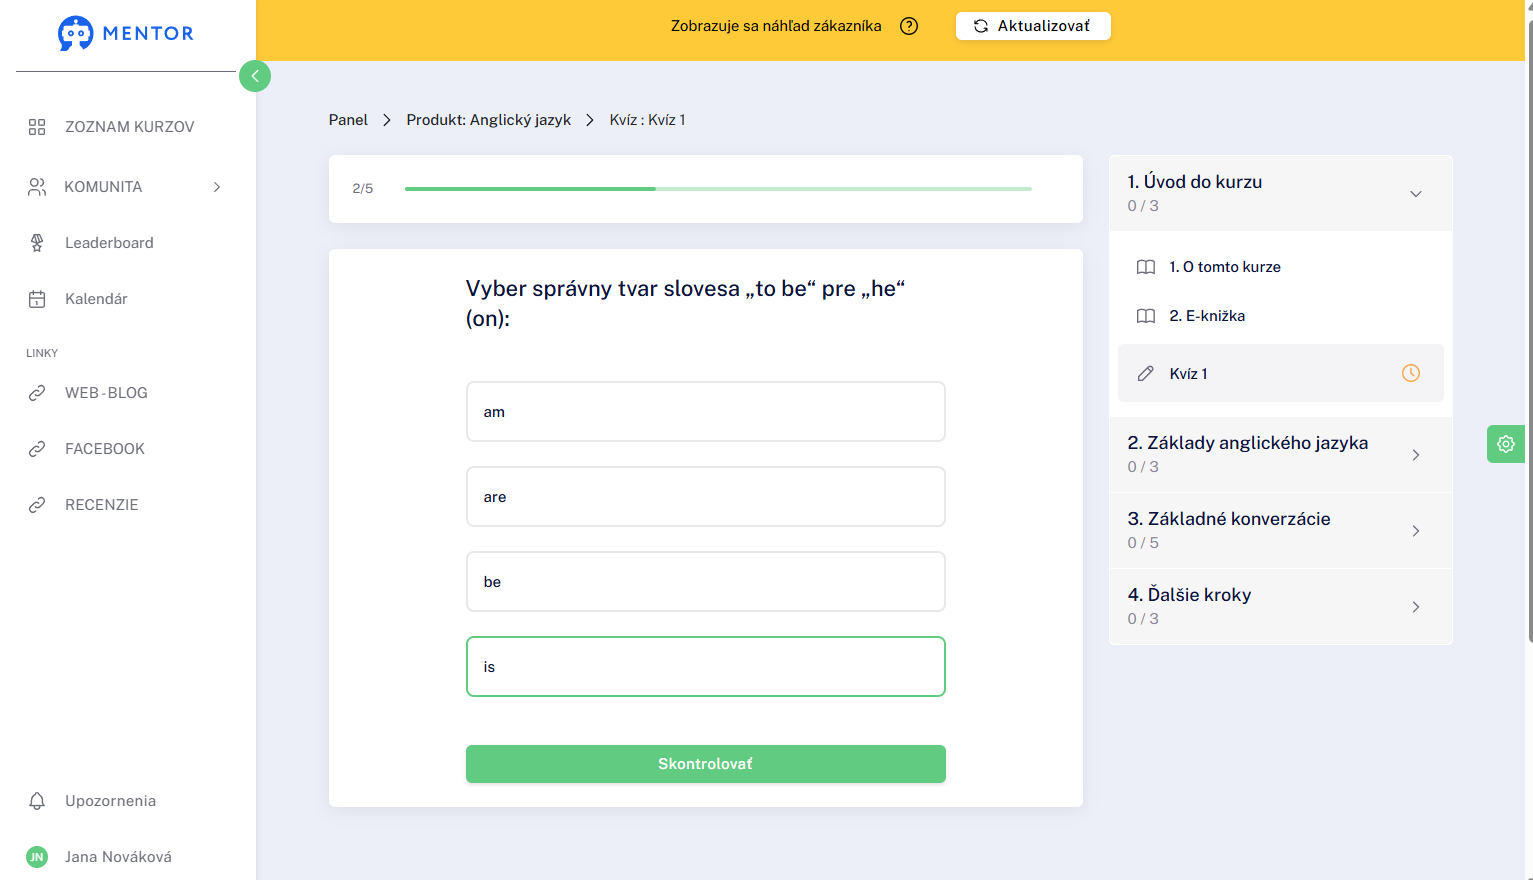Click the Aktualizovať button

click(x=1033, y=26)
